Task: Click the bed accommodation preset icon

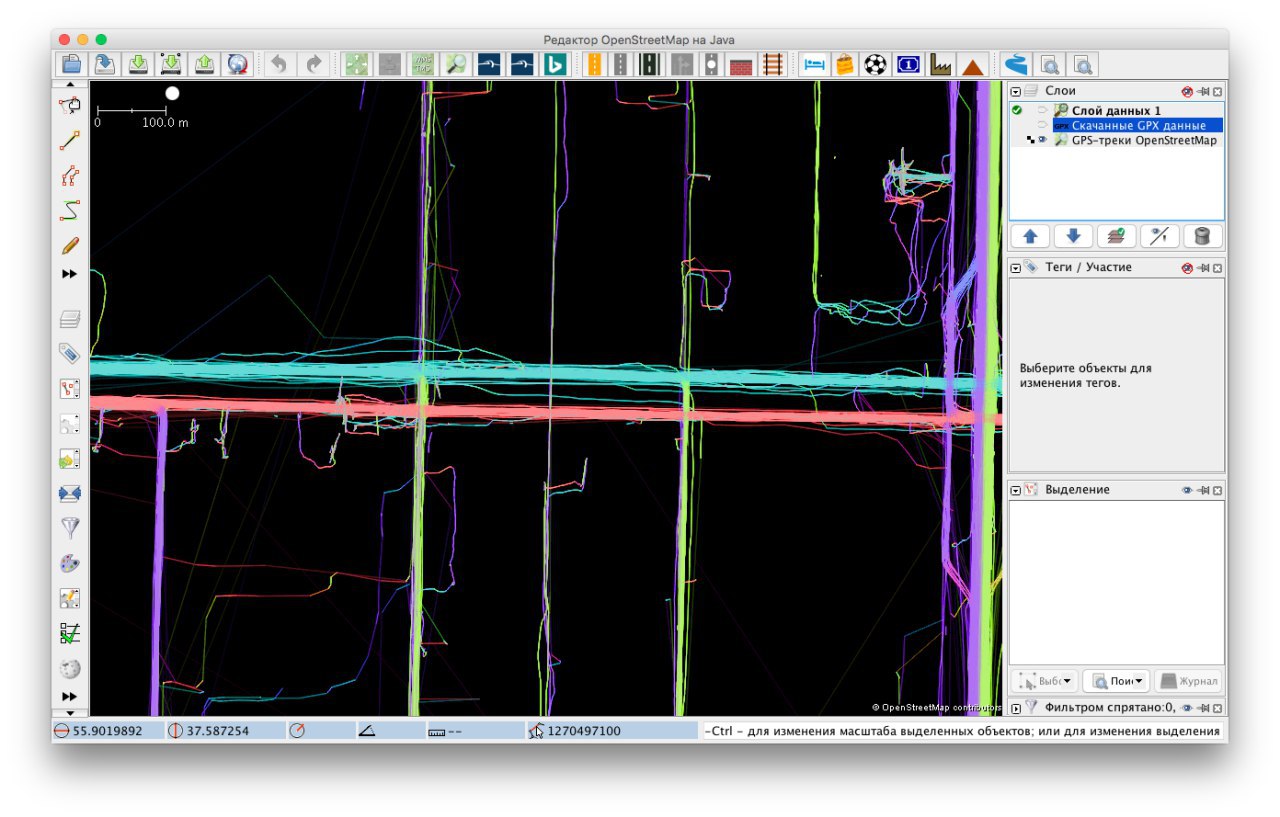Action: (x=814, y=65)
